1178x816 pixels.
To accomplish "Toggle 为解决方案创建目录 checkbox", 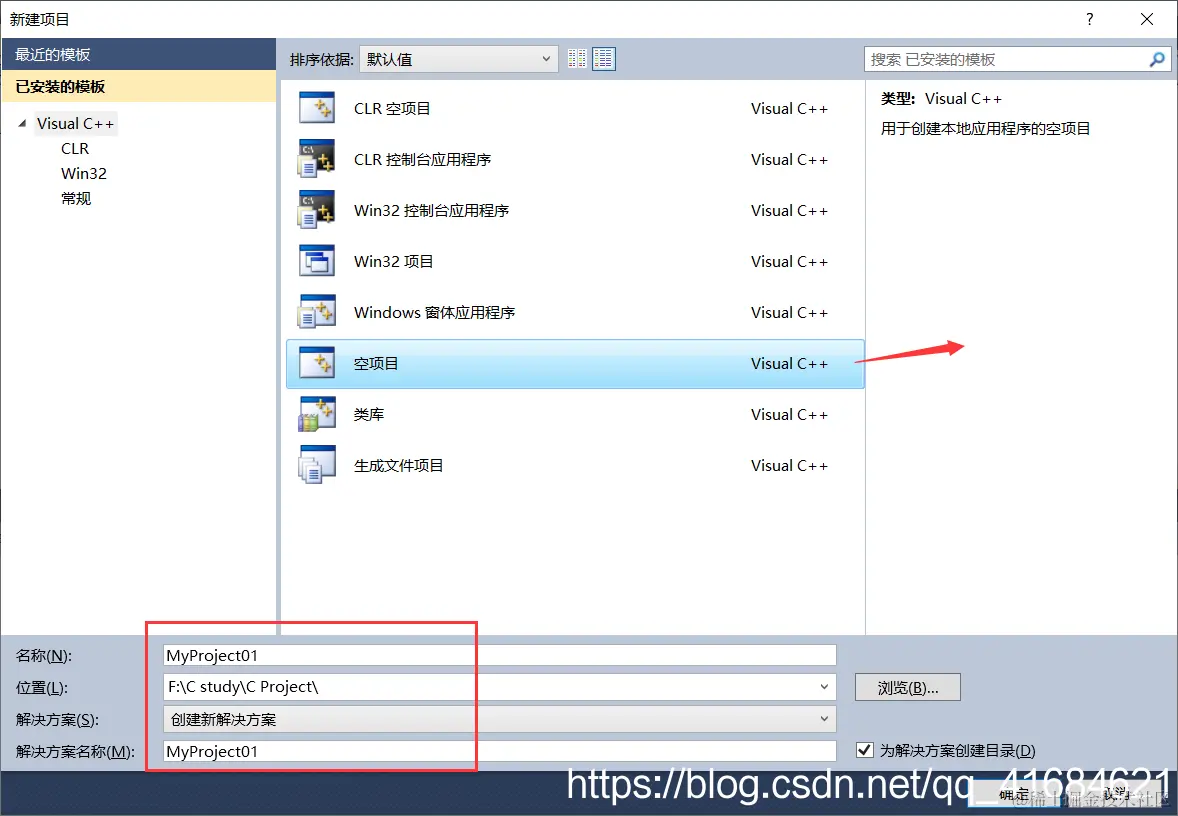I will (x=865, y=750).
